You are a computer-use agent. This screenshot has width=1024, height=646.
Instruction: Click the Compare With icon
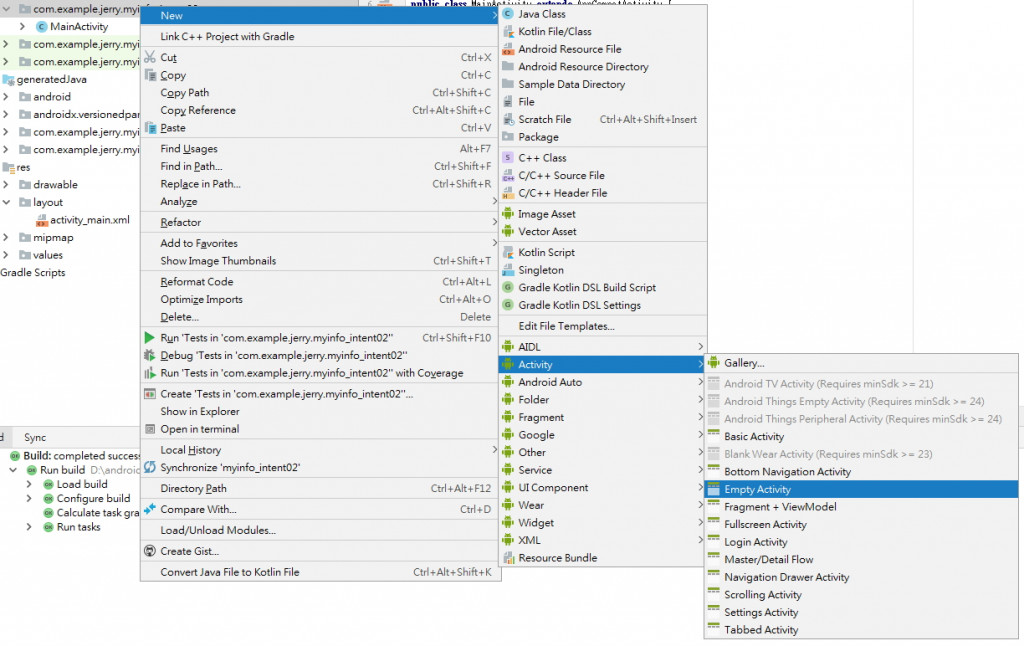click(150, 509)
